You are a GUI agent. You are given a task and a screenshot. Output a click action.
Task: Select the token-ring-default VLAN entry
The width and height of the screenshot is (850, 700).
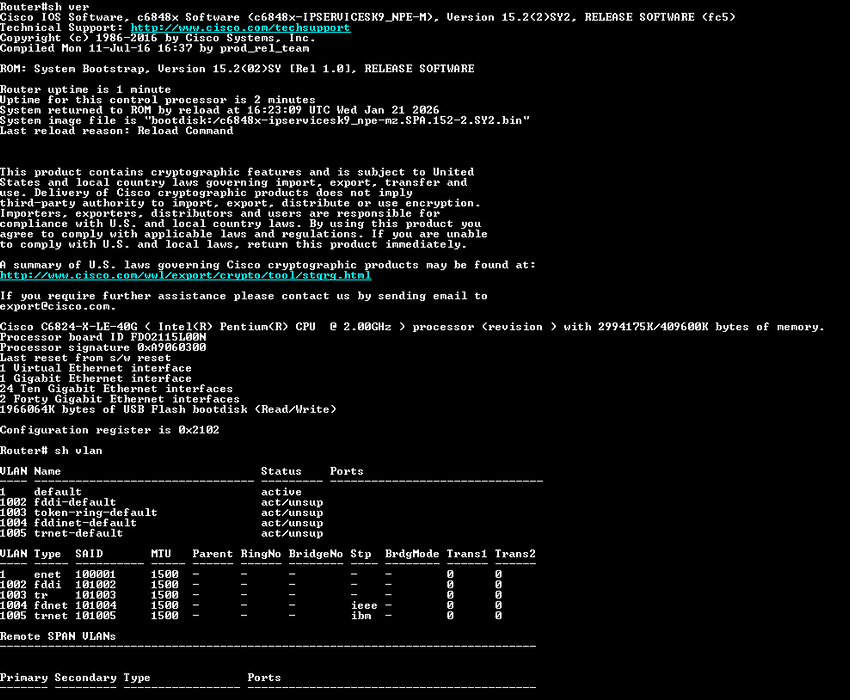click(95, 512)
